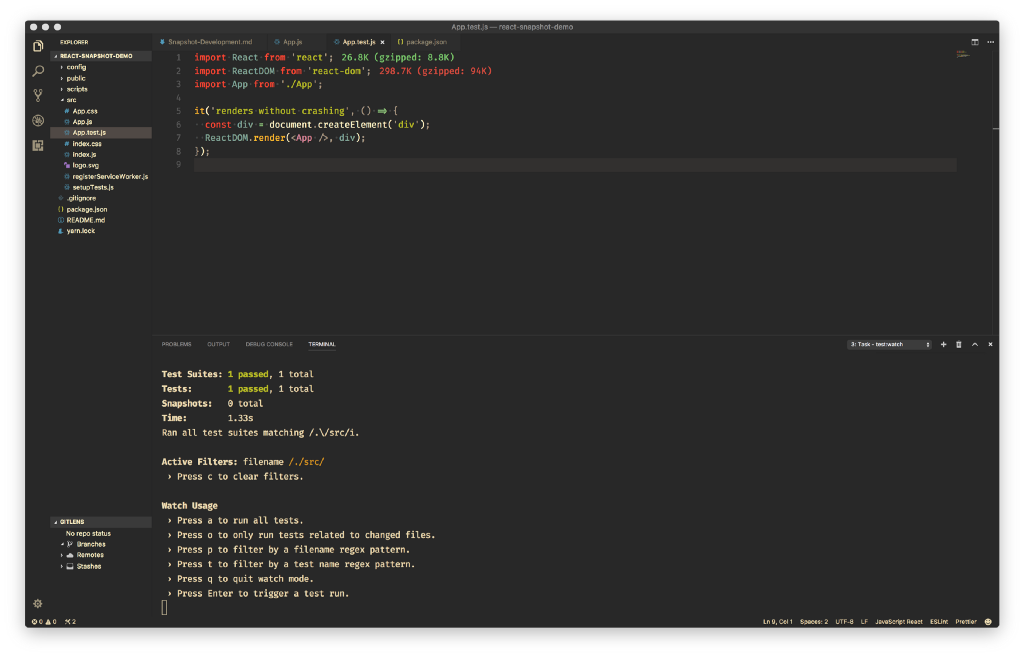Switch to the package.json editor tab
Screen dimensions: 1024x657
click(425, 42)
